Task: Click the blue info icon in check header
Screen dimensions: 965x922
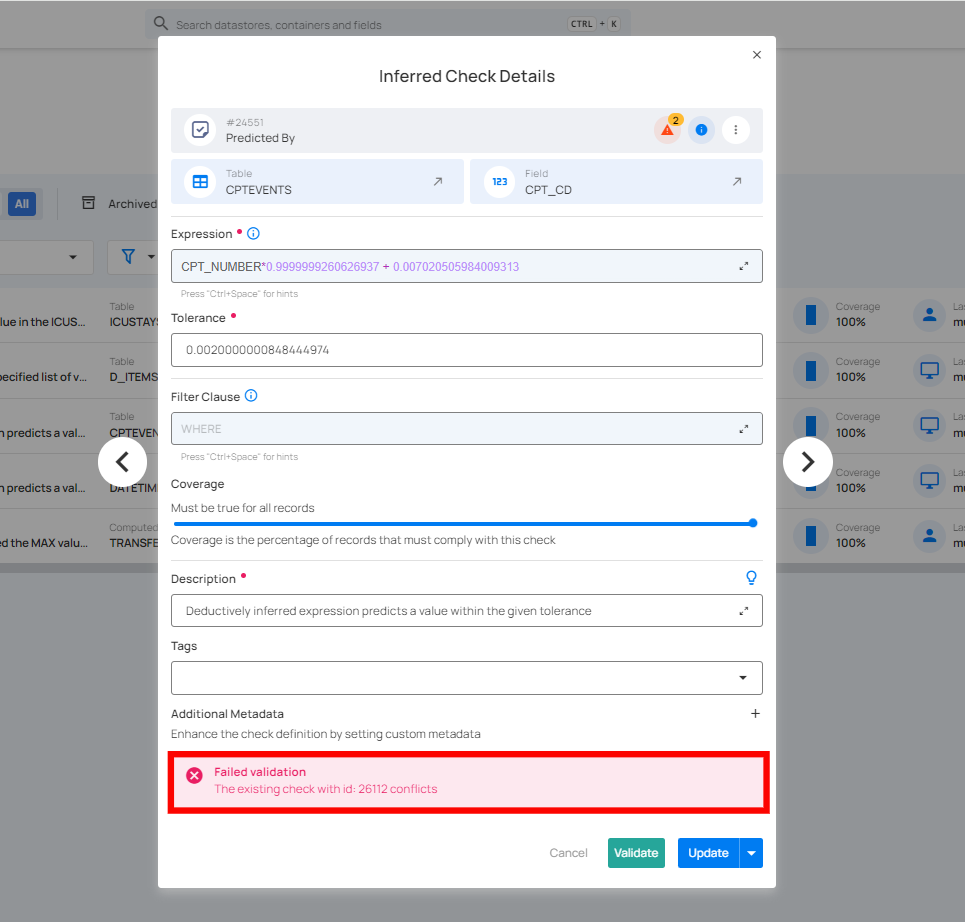Action: tap(701, 130)
